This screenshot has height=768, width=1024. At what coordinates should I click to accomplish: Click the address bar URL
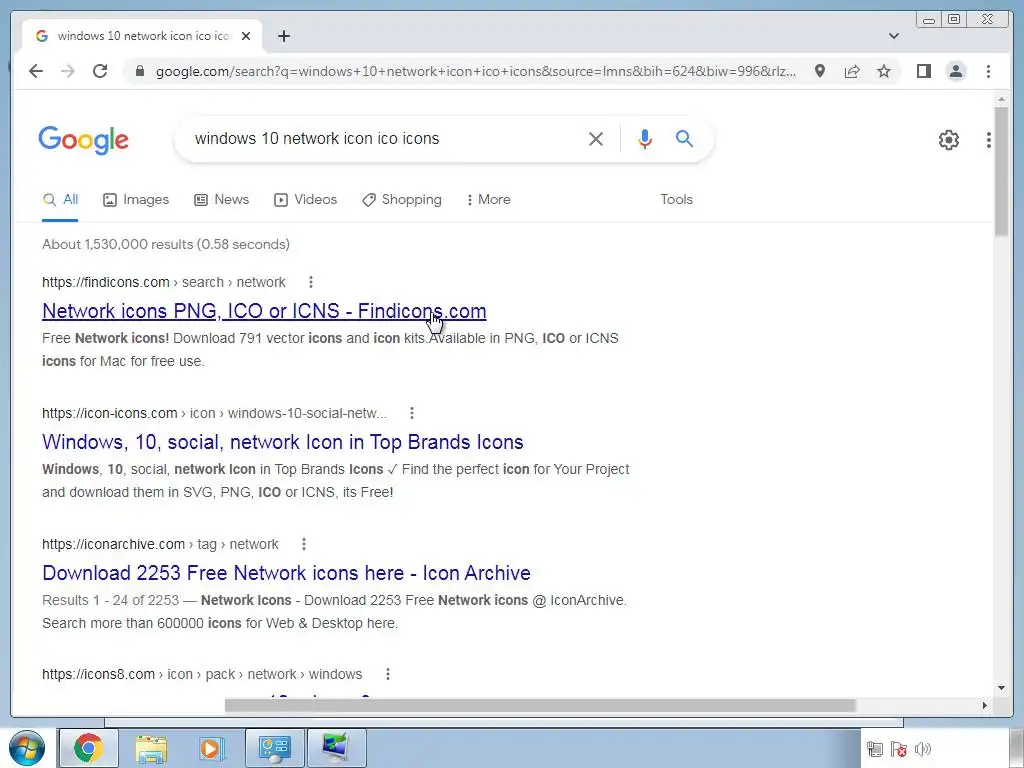tap(475, 71)
